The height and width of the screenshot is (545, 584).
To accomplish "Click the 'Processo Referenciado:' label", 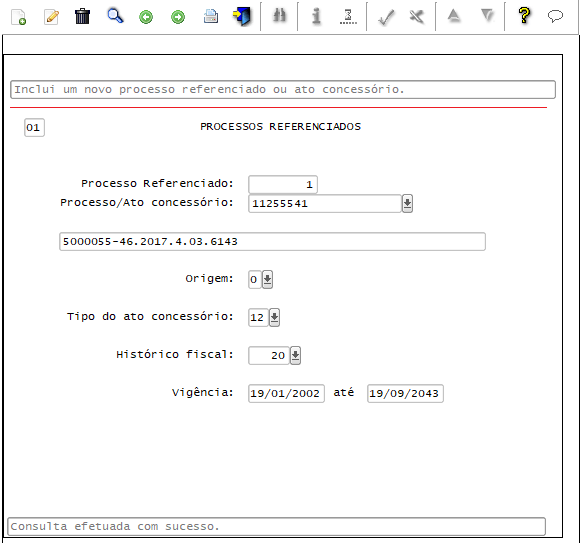I will (157, 184).
